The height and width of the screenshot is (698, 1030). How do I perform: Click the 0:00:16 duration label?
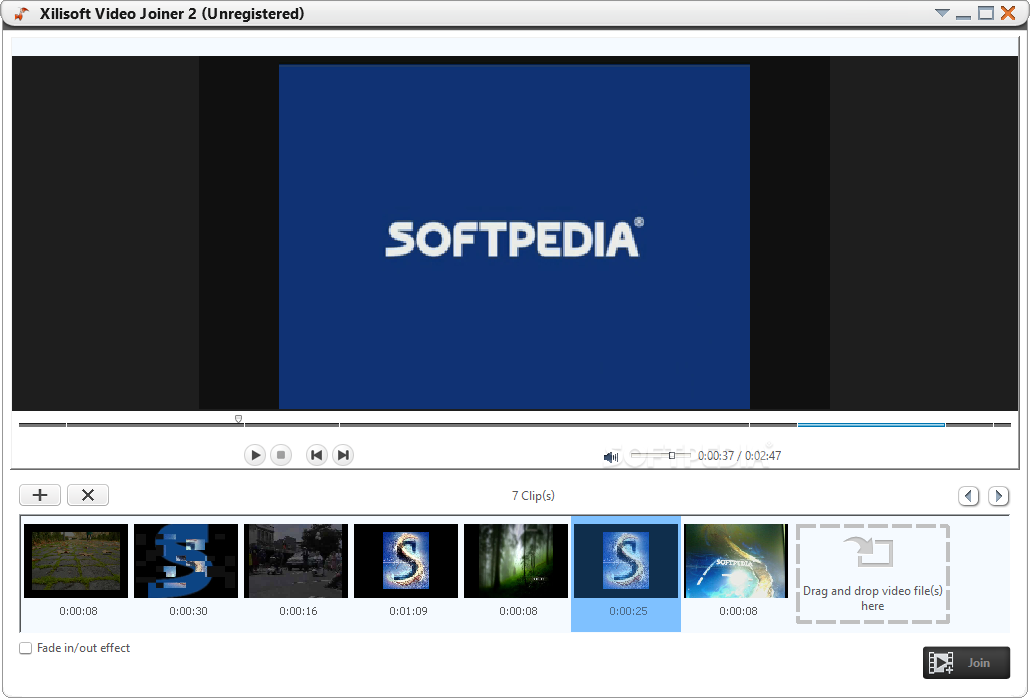point(298,611)
